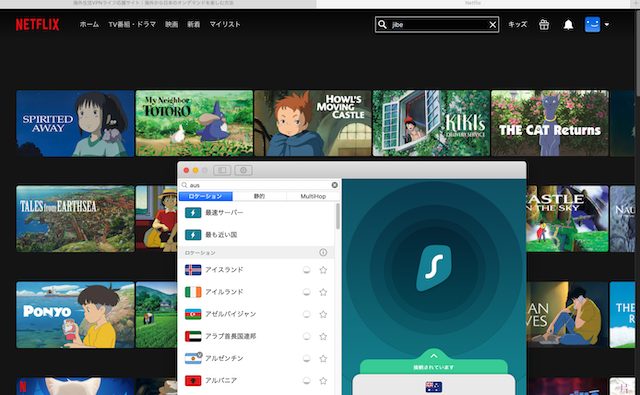Expand connection panel with up chevron
This screenshot has height=395, width=640.
pyautogui.click(x=433, y=356)
